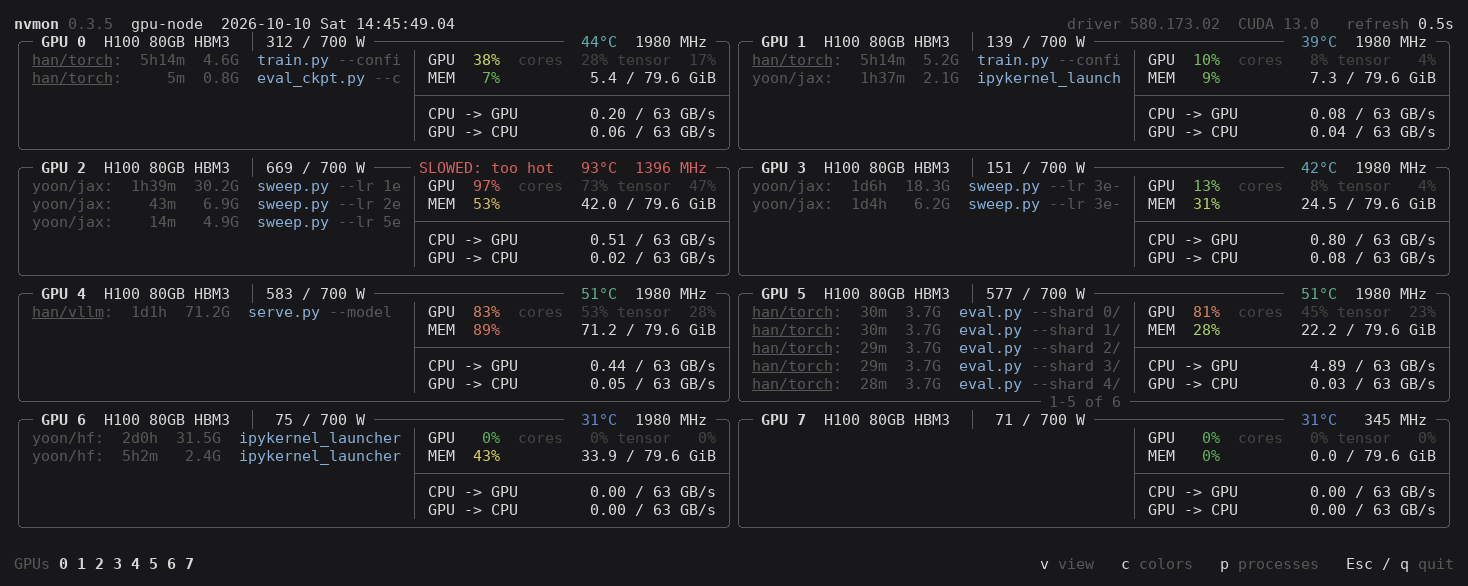This screenshot has height=586, width=1468.
Task: Select GPU index 6 in footer list
Action: [172, 564]
